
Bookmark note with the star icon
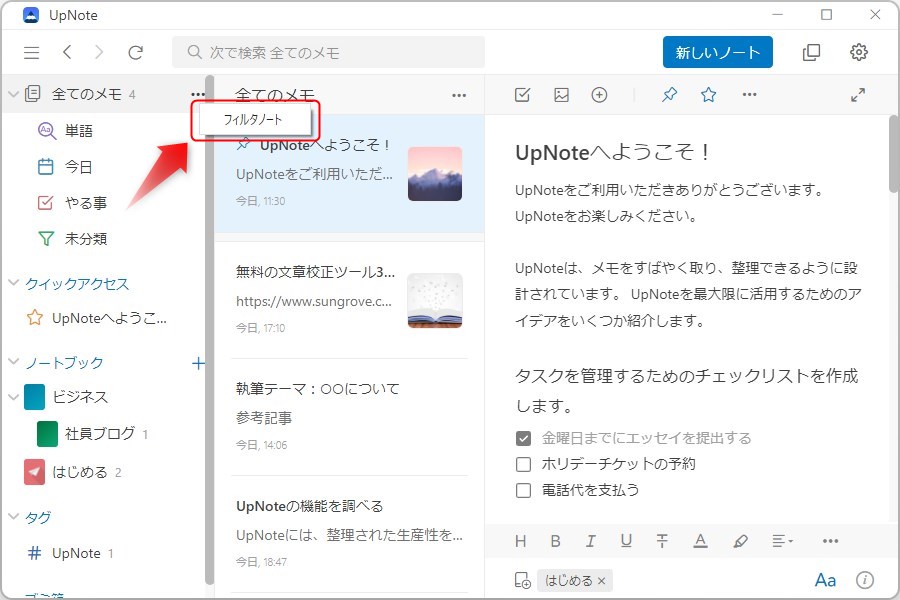708,95
